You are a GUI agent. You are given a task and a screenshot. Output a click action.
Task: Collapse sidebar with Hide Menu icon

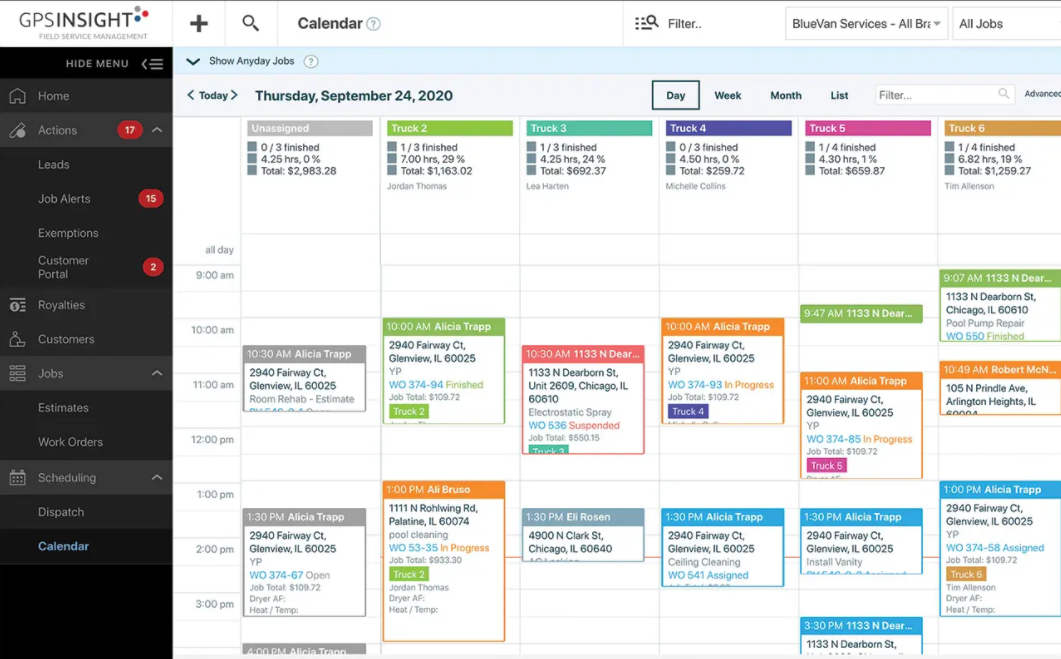pos(152,64)
